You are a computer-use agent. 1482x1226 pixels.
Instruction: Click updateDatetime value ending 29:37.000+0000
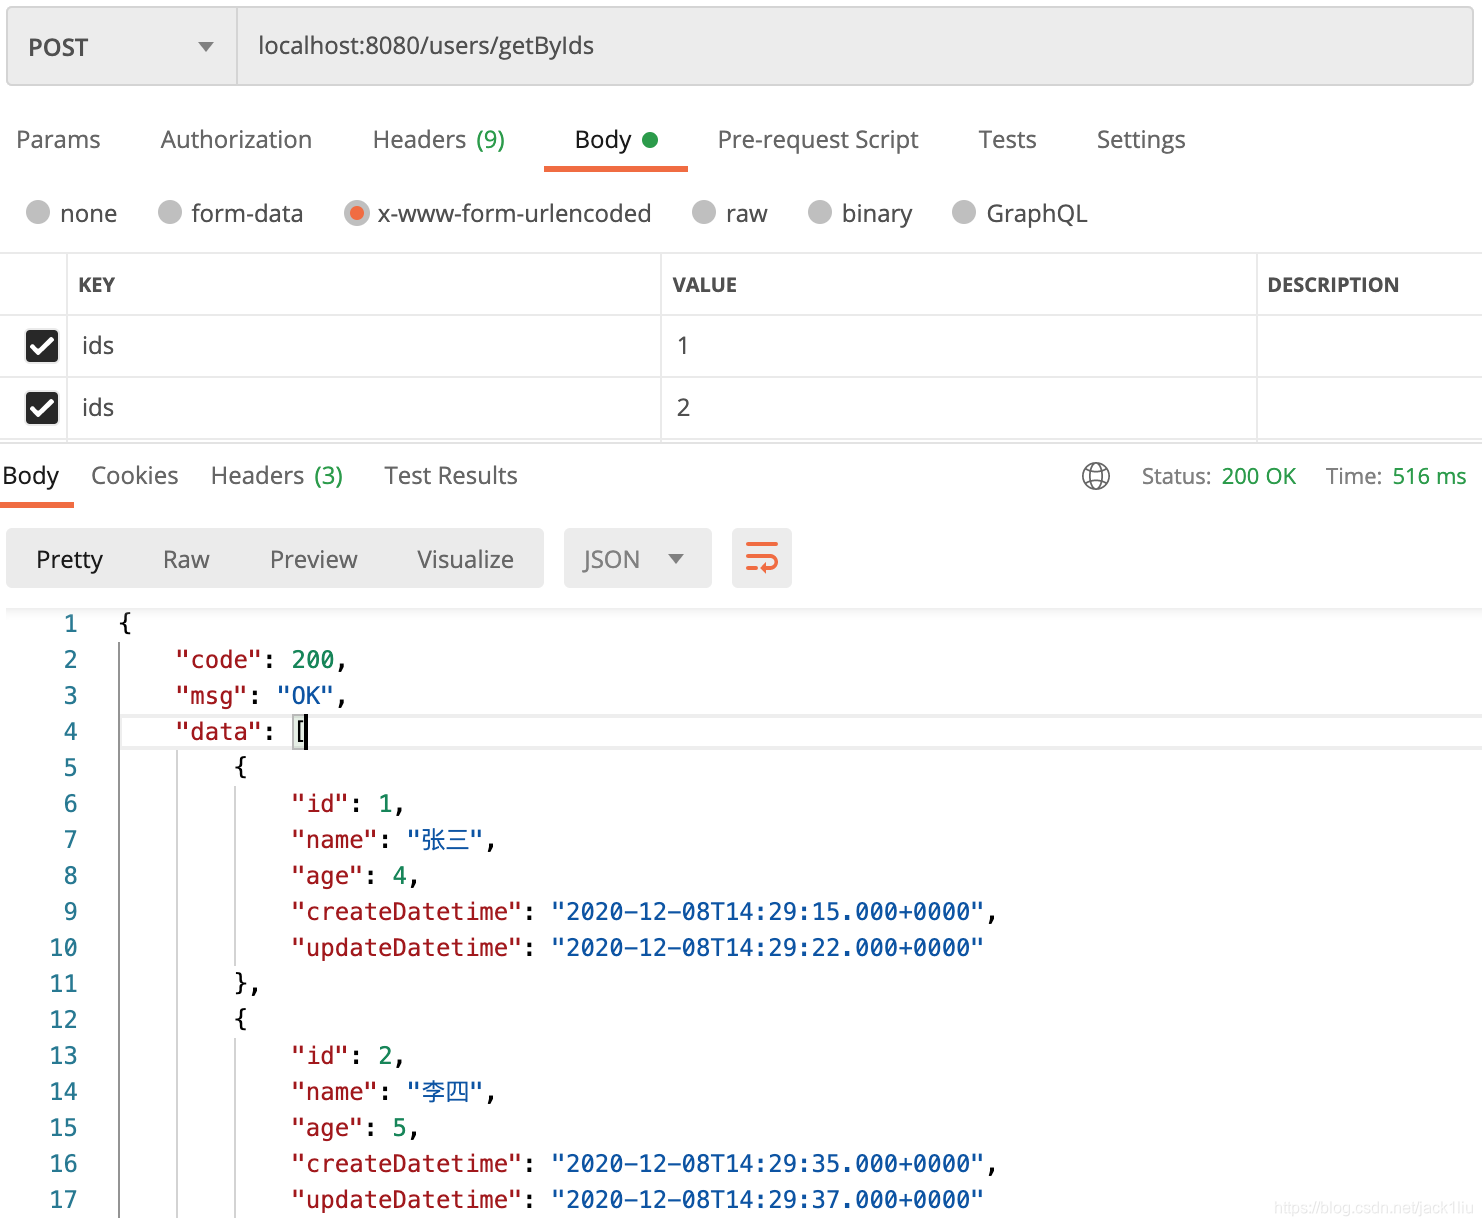767,1200
